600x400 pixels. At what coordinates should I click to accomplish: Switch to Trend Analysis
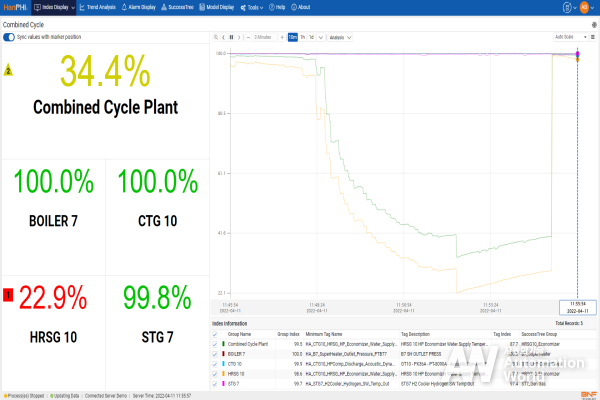[98, 7]
